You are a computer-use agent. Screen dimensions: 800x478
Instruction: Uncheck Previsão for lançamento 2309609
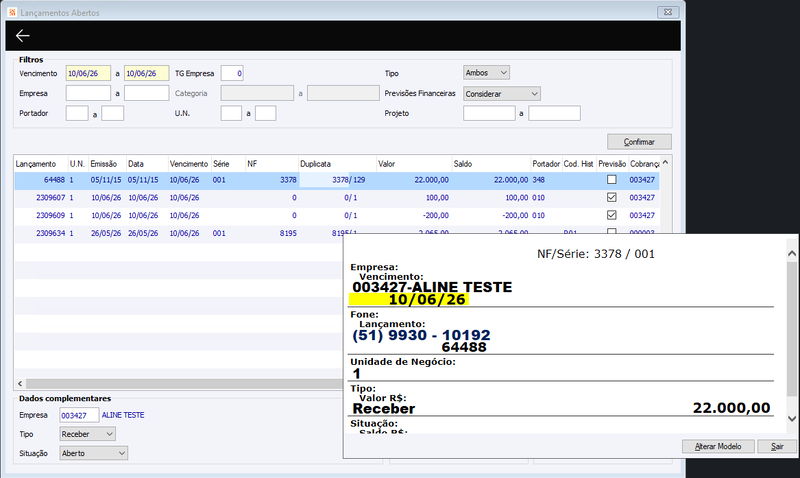tap(611, 215)
